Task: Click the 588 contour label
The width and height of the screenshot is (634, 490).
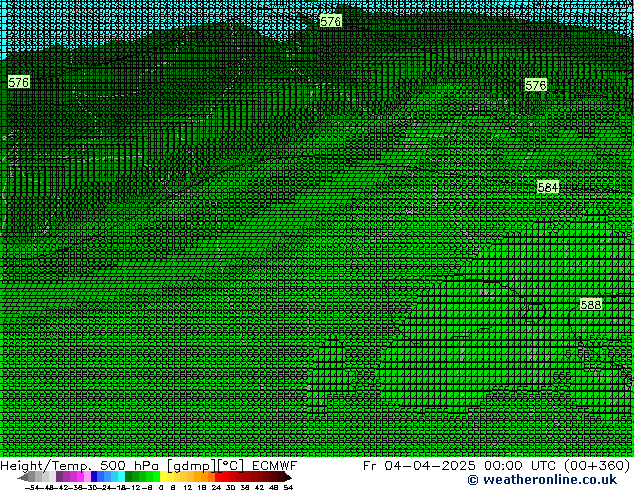Action: 590,304
